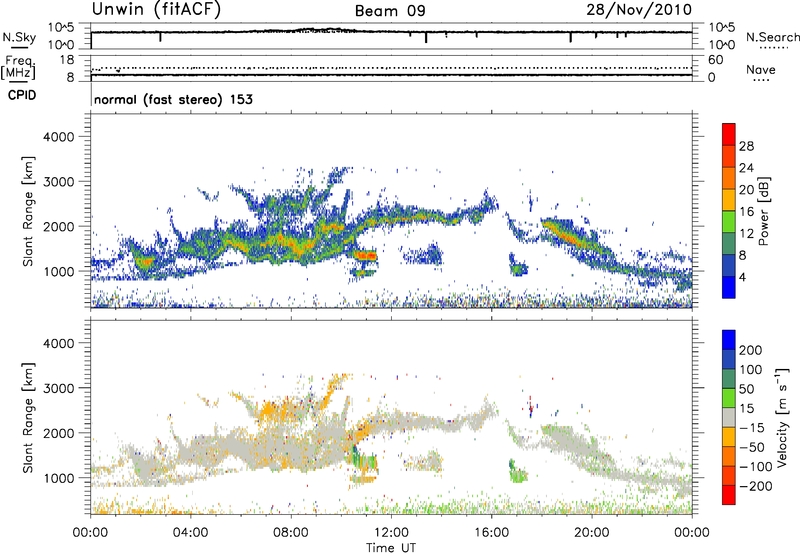Click the green velocity patch near 17:00
This screenshot has width=800, height=554.
[x=518, y=473]
